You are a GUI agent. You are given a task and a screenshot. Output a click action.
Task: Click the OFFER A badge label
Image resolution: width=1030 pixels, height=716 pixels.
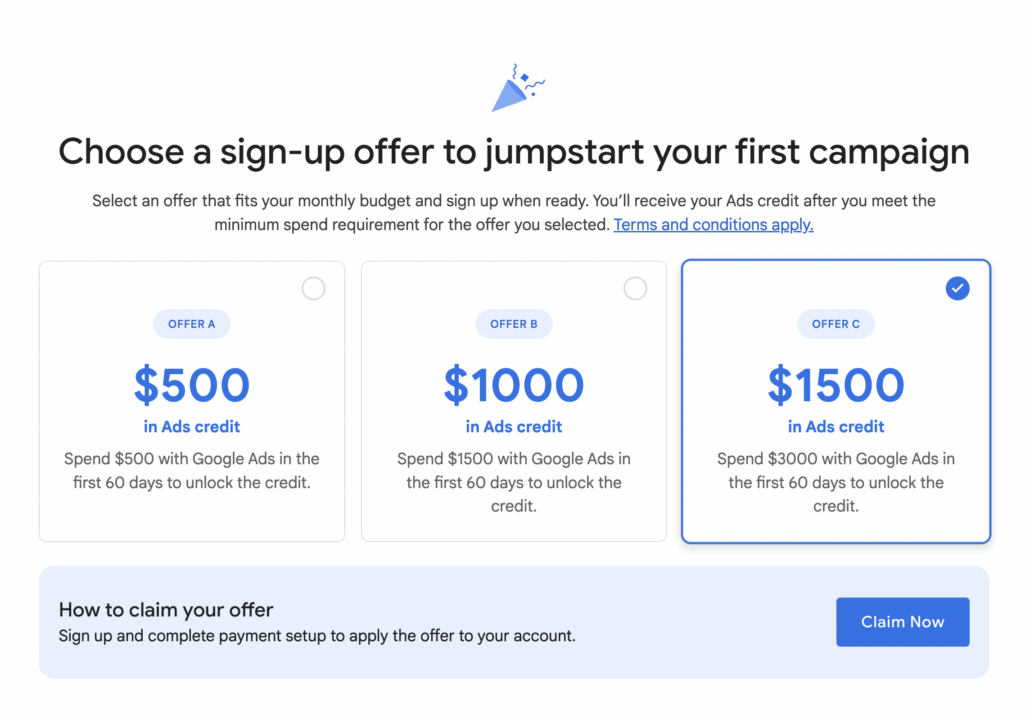[191, 324]
